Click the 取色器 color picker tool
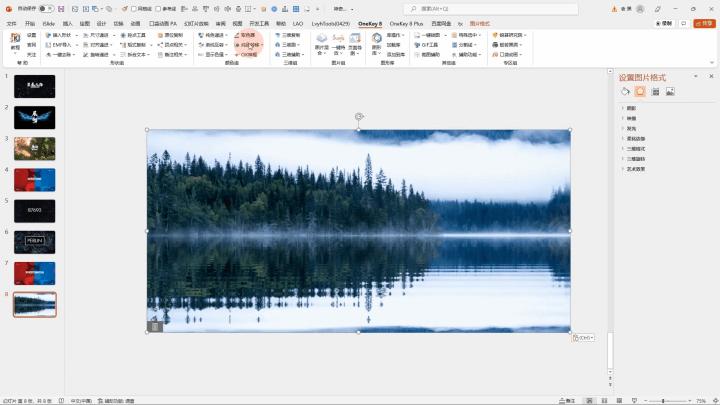 point(245,35)
